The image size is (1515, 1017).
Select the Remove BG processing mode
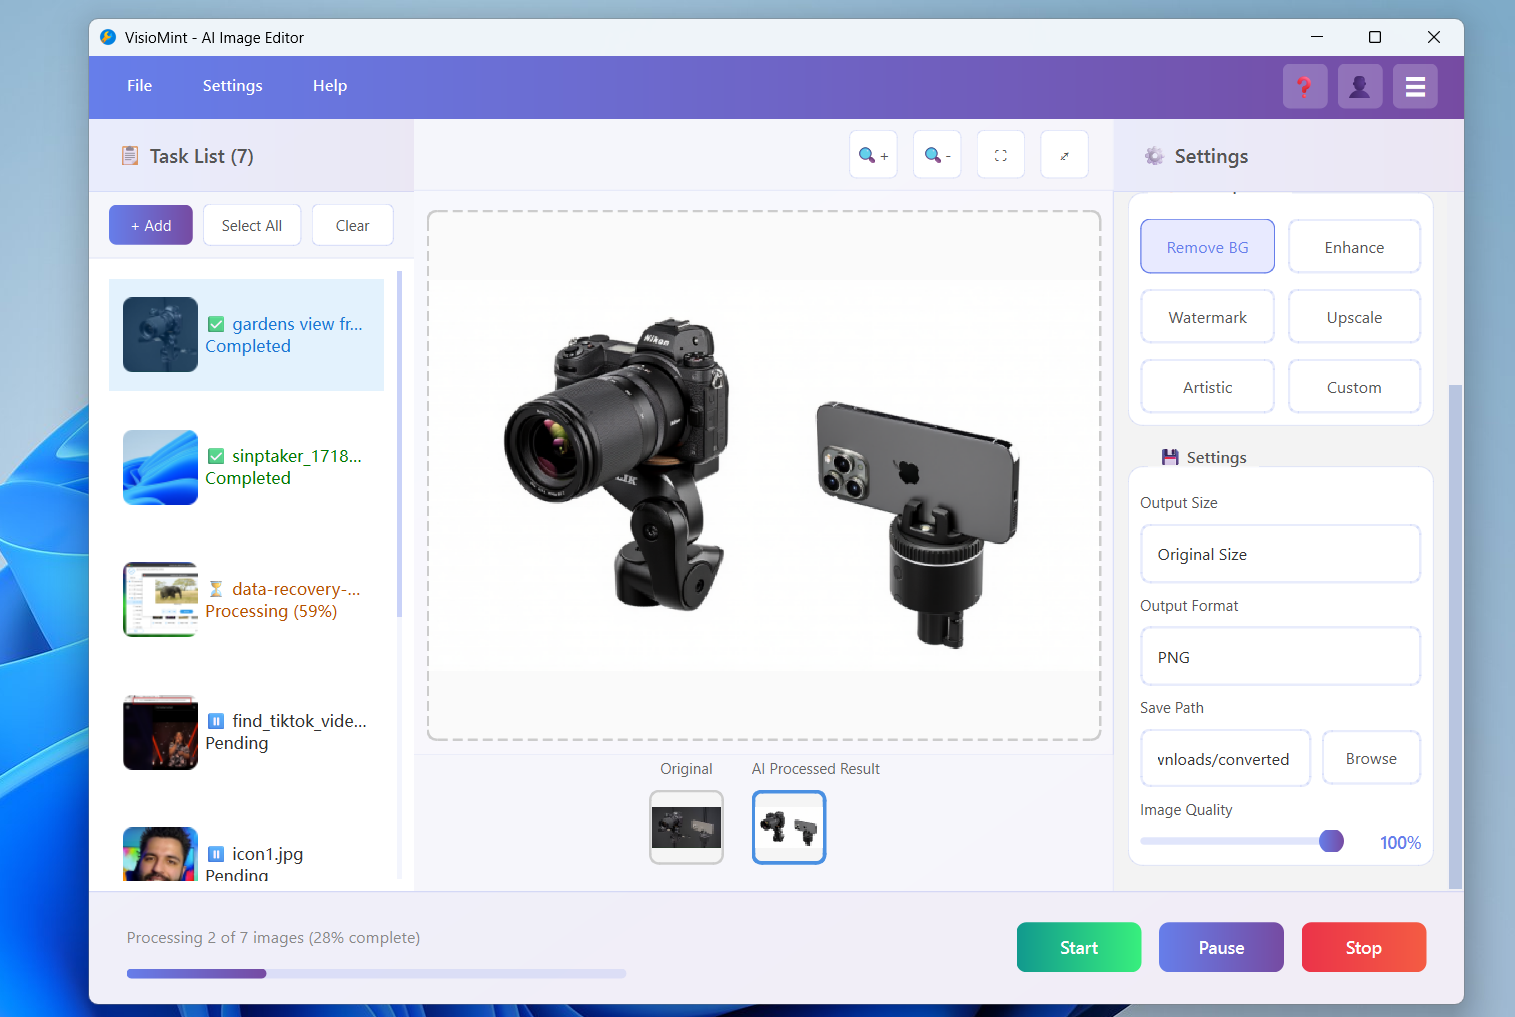[x=1207, y=247]
